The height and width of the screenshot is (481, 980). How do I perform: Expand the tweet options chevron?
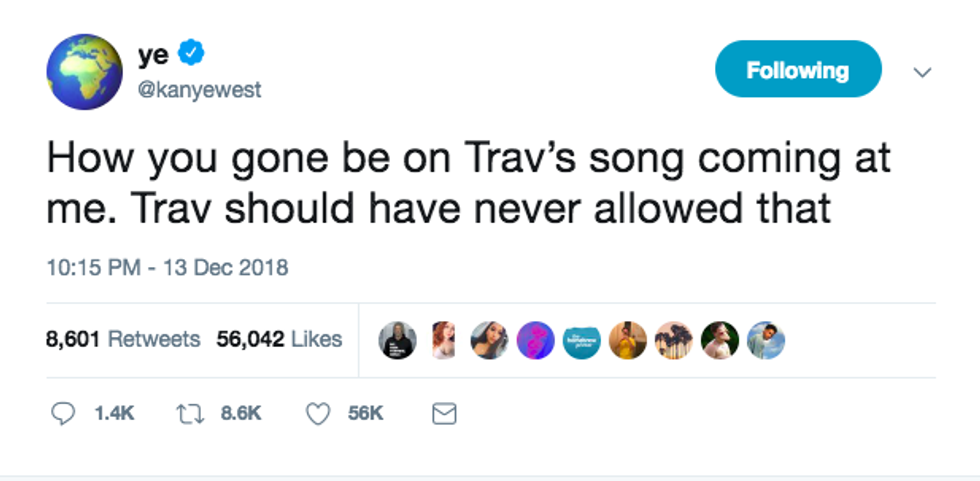point(923,72)
